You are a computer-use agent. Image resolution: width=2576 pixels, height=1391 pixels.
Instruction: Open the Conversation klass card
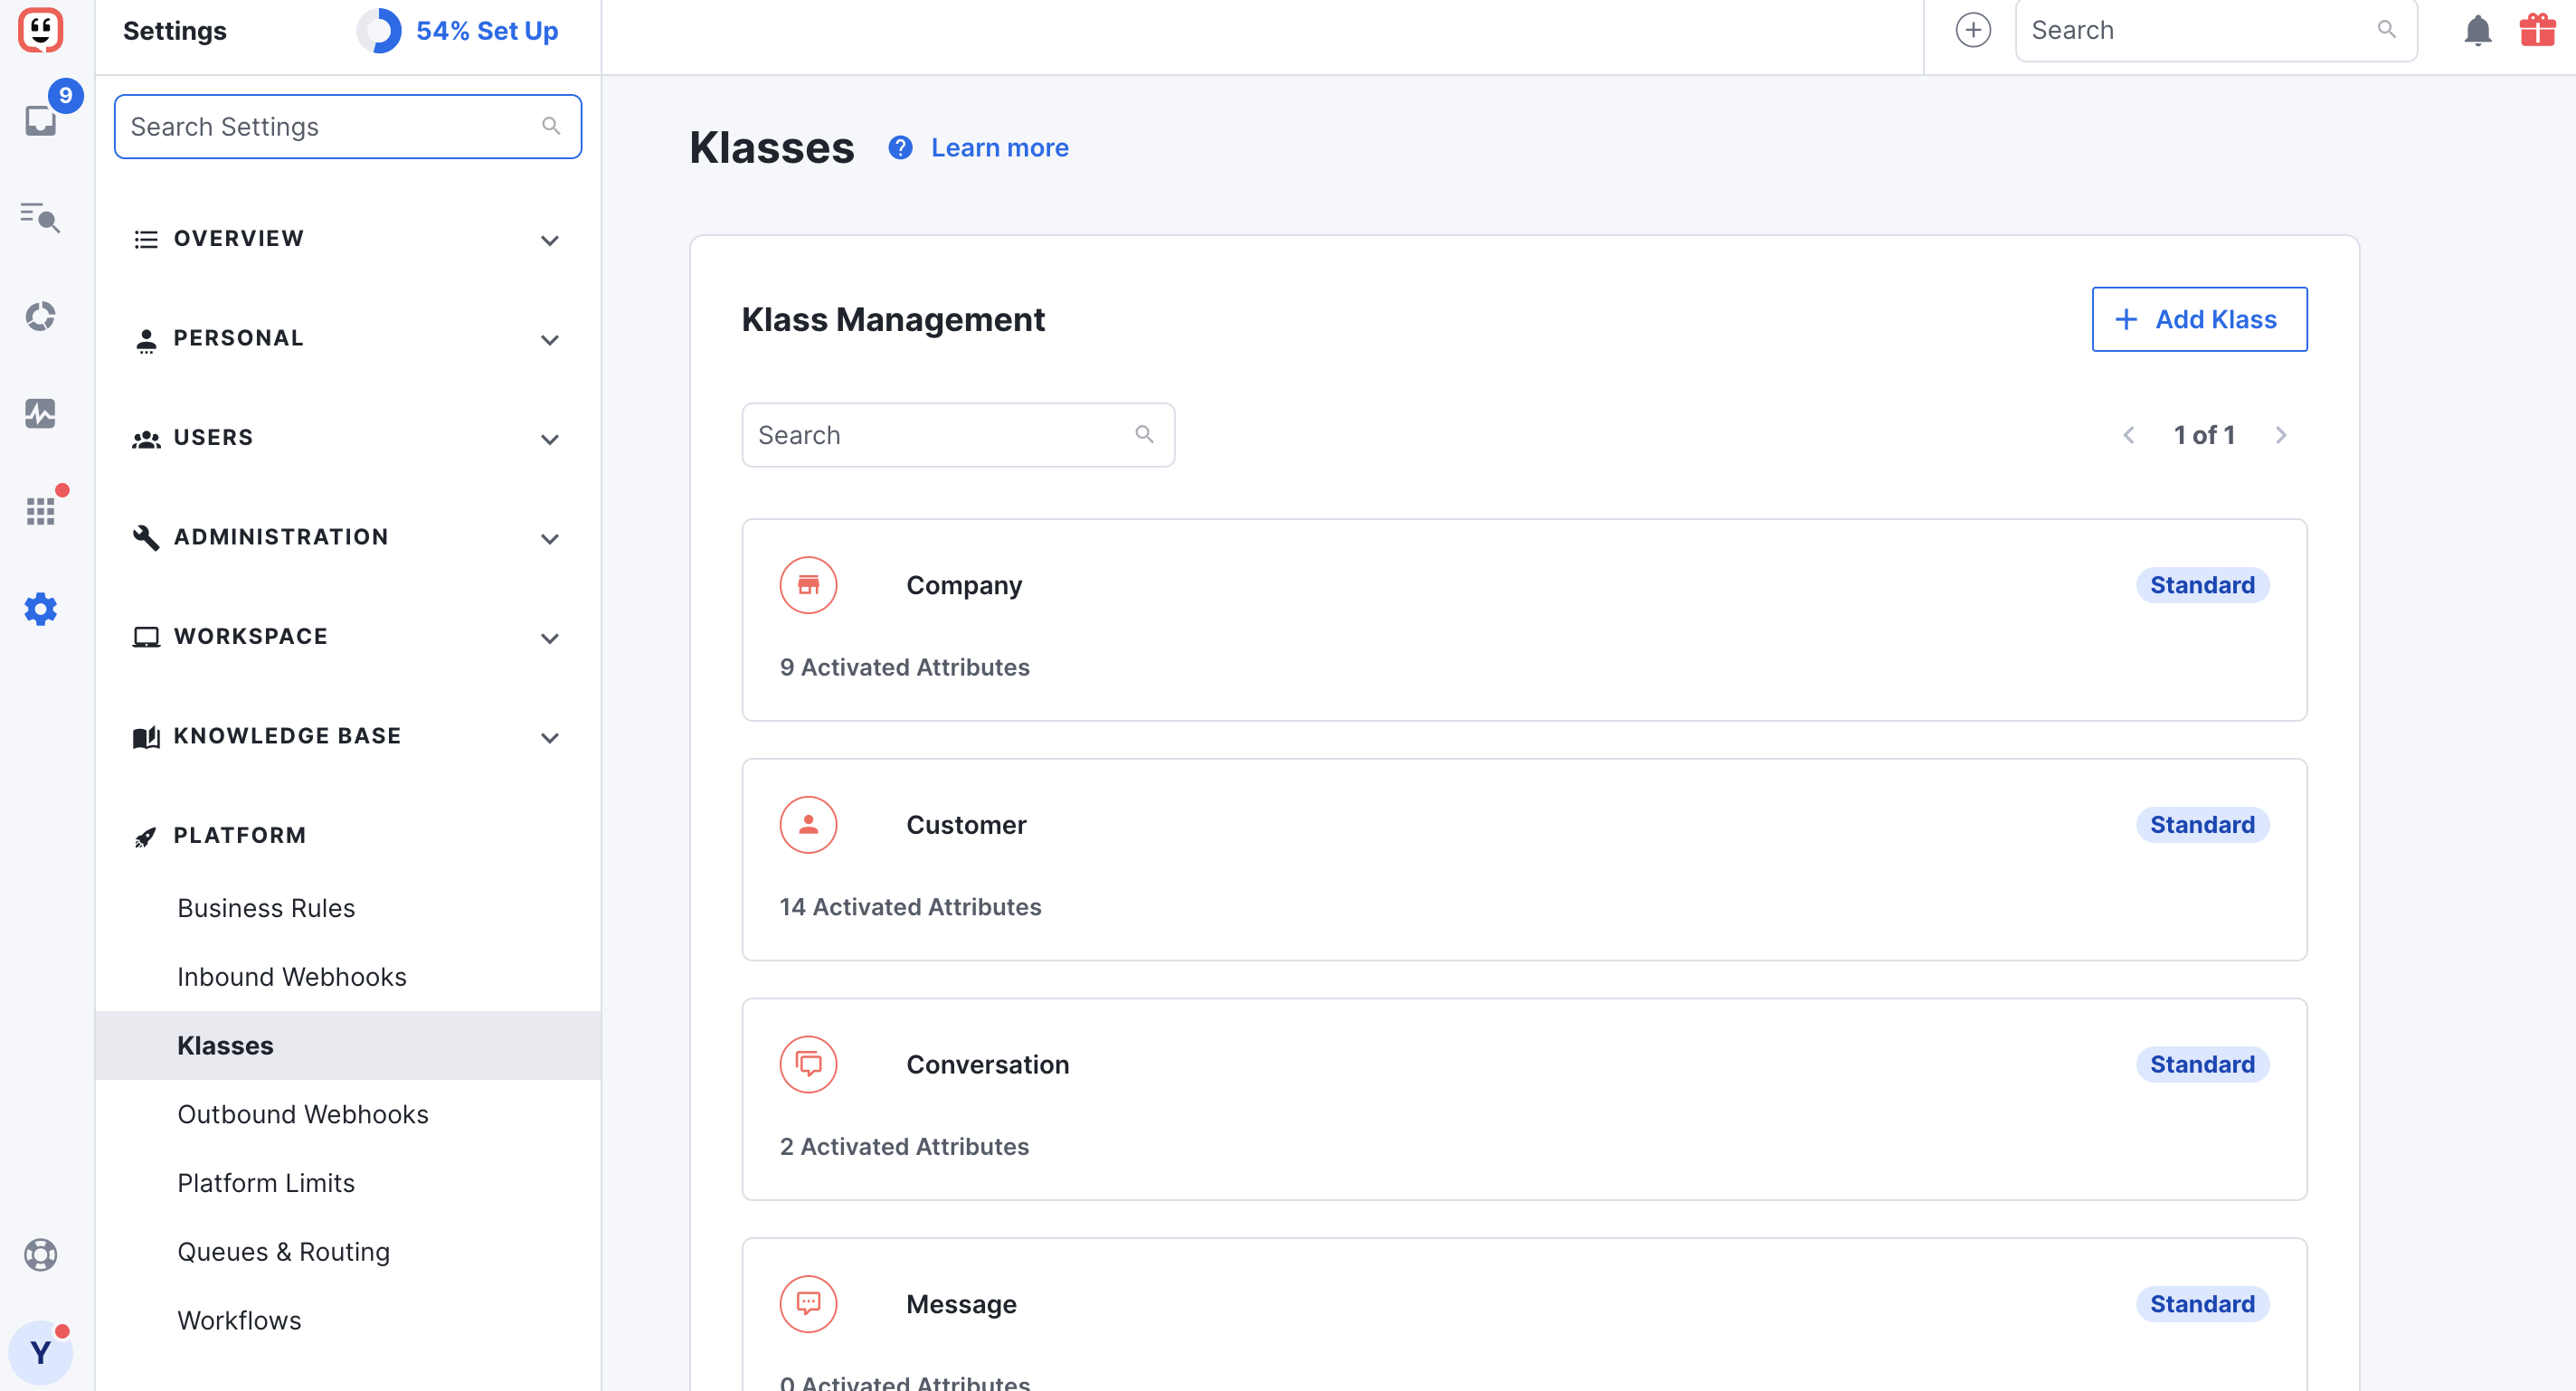click(x=1524, y=1099)
